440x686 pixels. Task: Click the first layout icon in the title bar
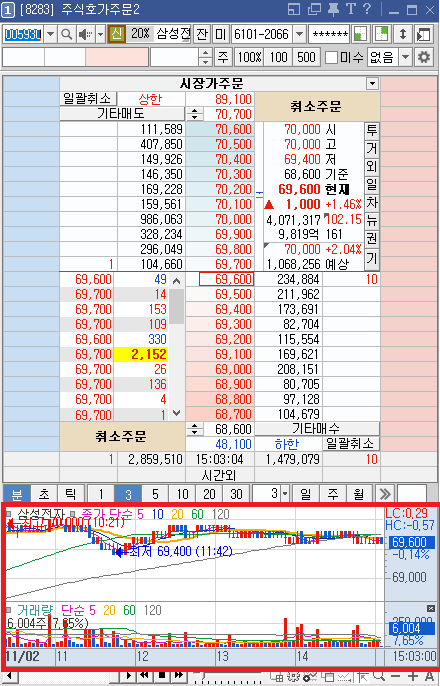click(x=295, y=10)
